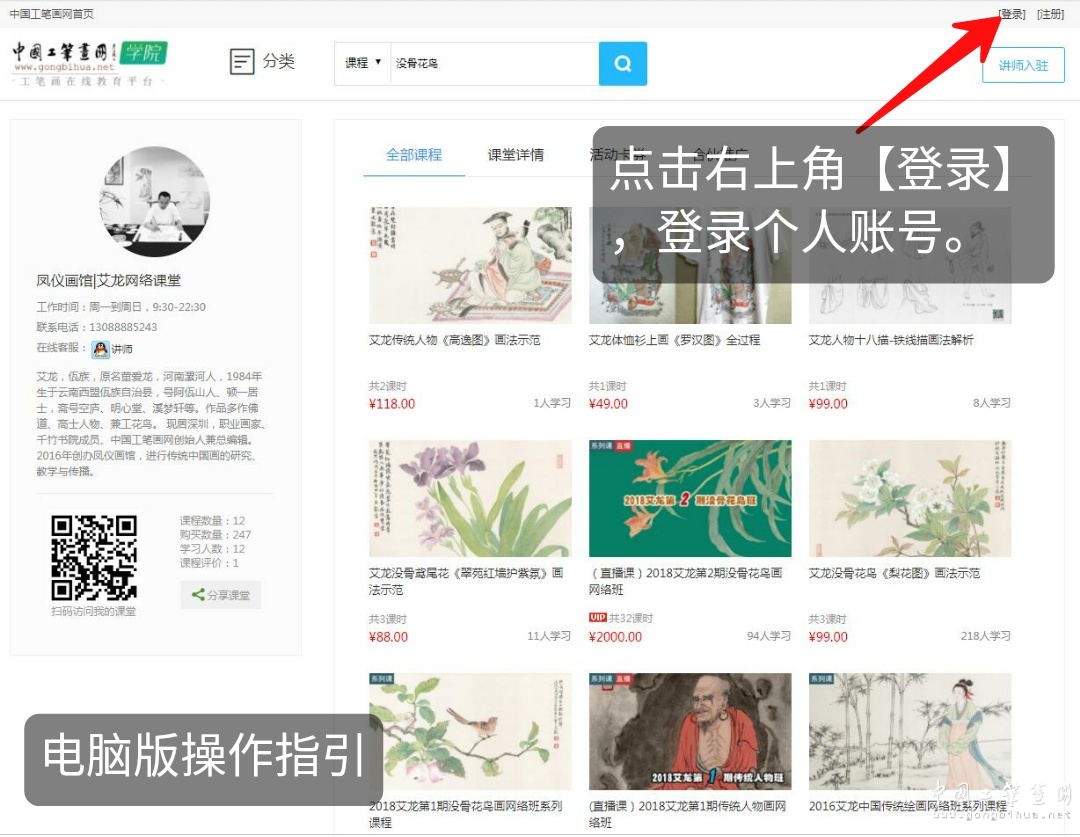Screen dimensions: 1080x837
Task: Click the 登录 link at top right
Action: 1012,14
